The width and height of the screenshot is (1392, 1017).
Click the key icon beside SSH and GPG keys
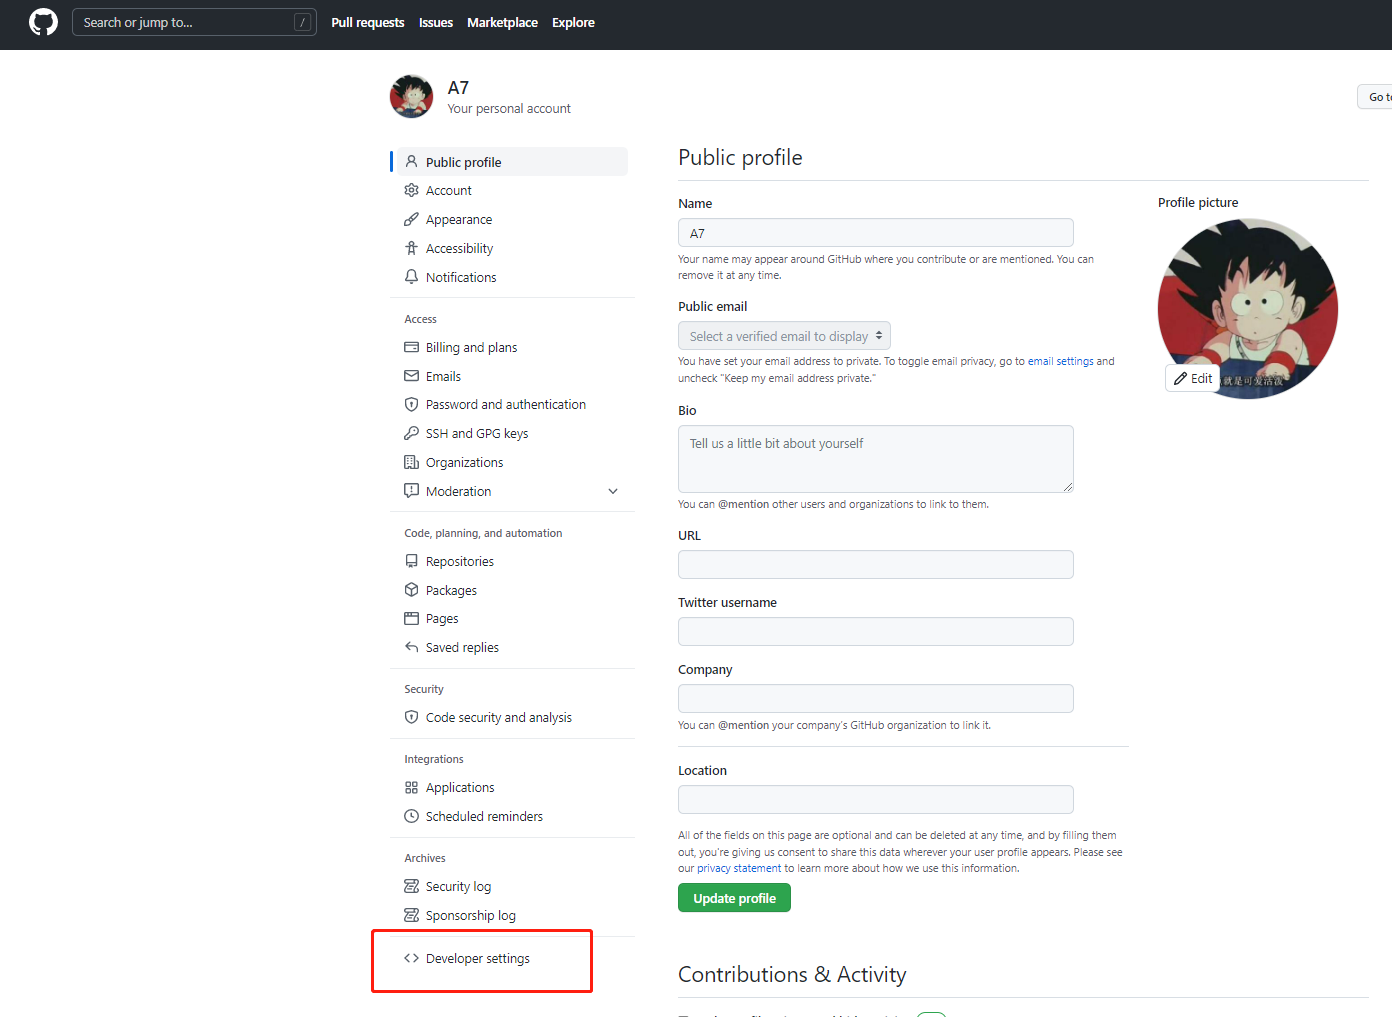411,433
